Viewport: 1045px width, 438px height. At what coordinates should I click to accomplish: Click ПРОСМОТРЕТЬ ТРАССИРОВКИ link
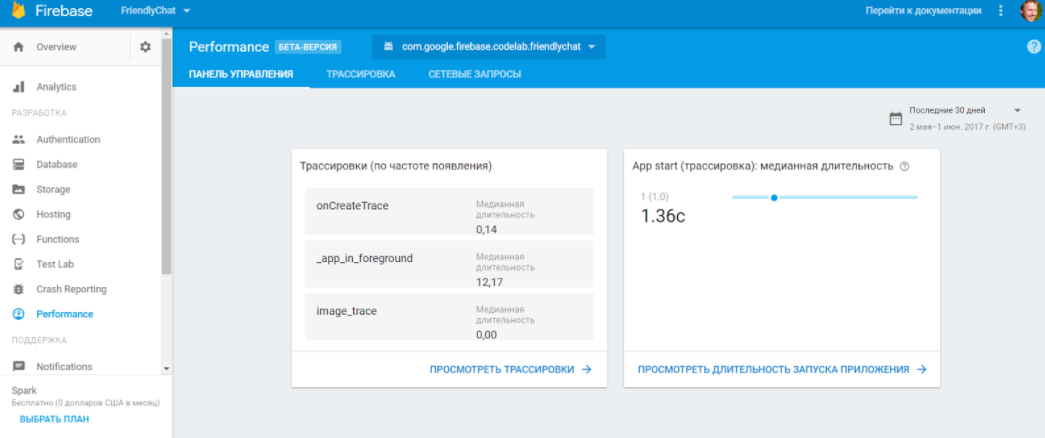point(502,369)
